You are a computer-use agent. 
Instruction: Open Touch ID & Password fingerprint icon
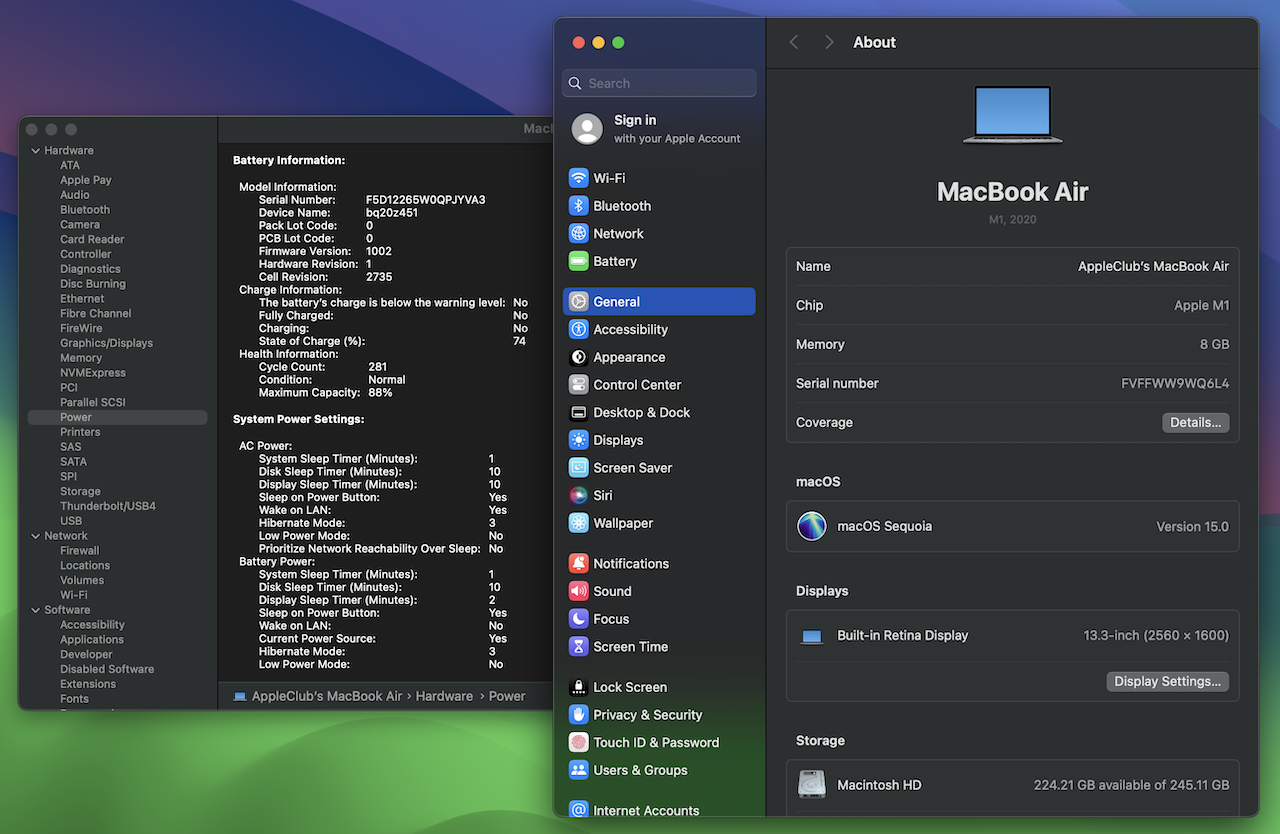point(578,743)
